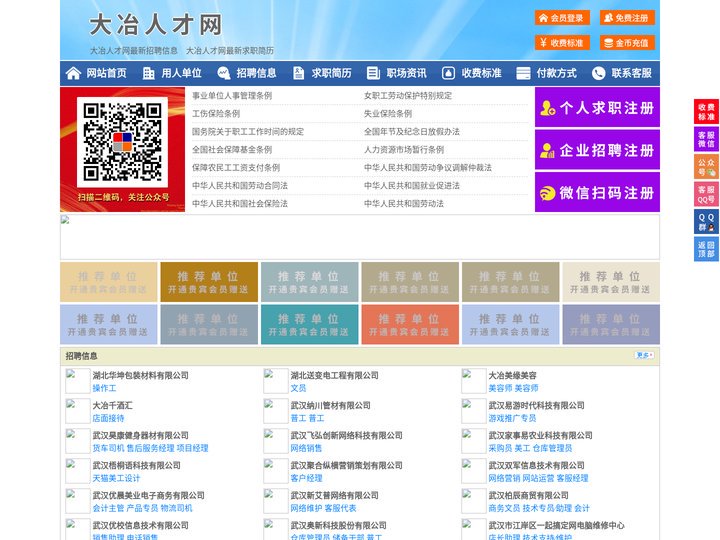
Task: Click the logo image of 武汉昊康健身器材有限公司
Action: [77, 441]
